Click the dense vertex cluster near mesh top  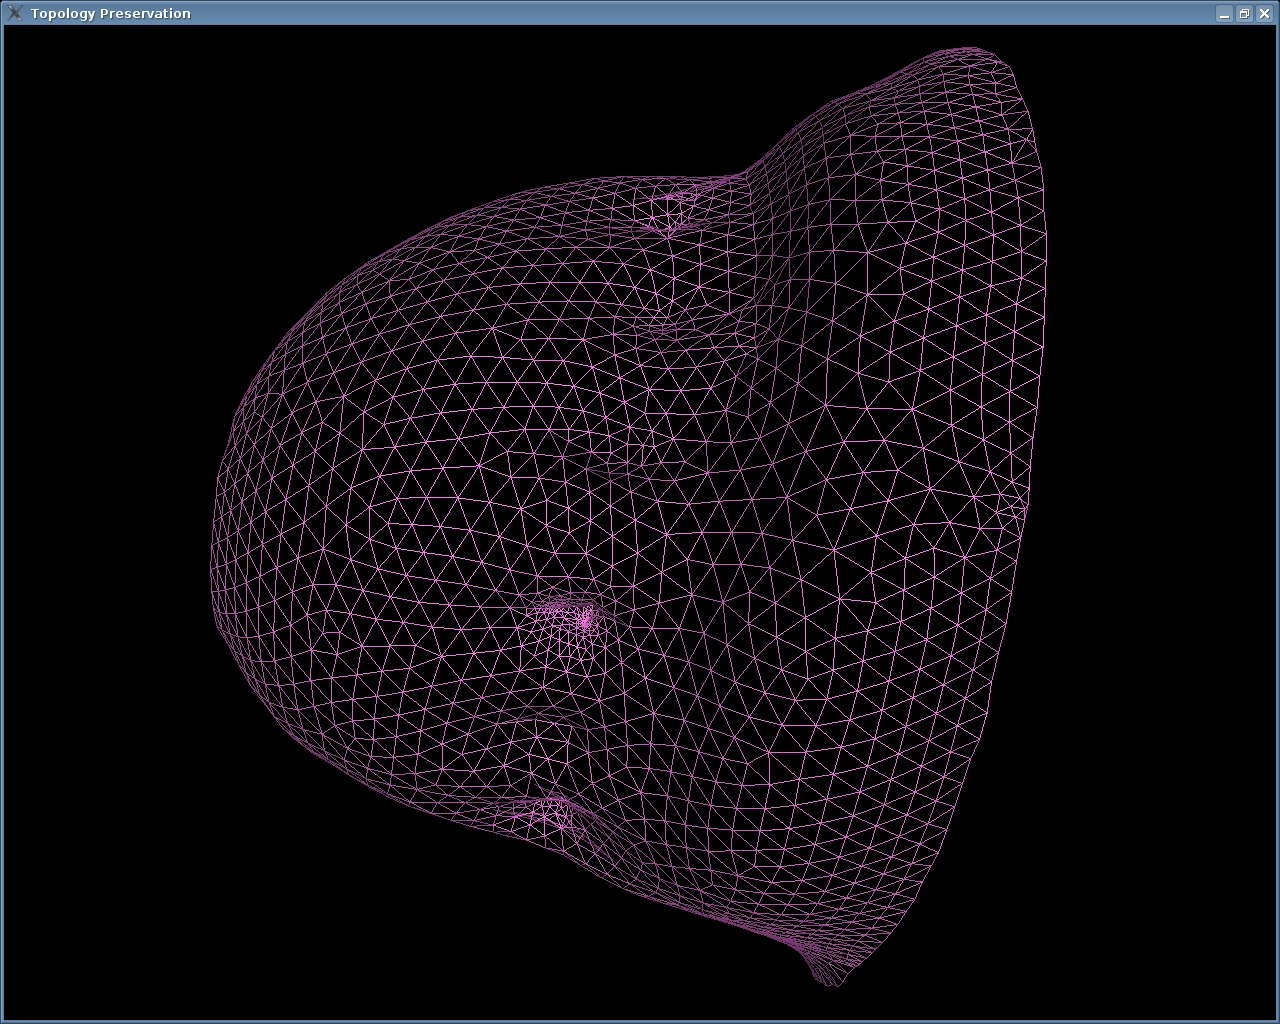(670, 212)
